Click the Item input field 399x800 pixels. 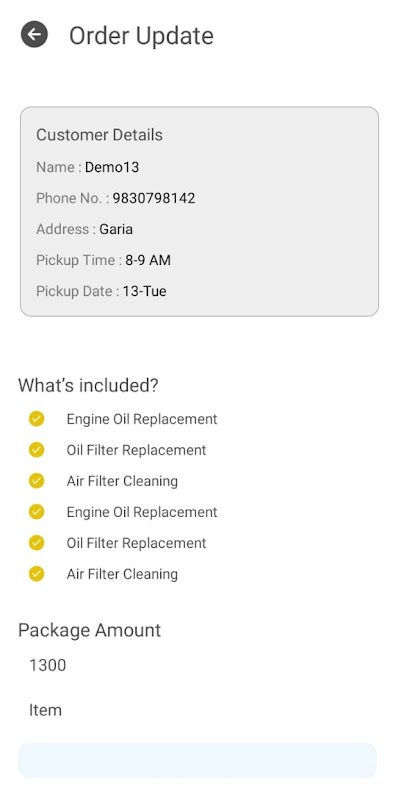[x=198, y=710]
